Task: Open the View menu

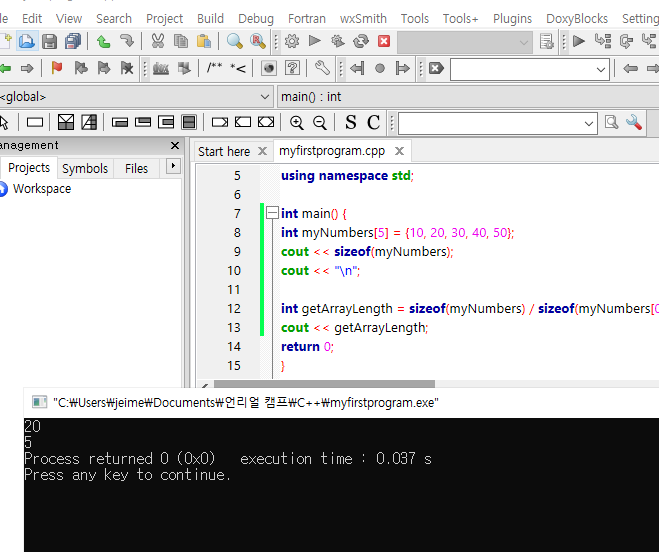Action: (x=69, y=18)
